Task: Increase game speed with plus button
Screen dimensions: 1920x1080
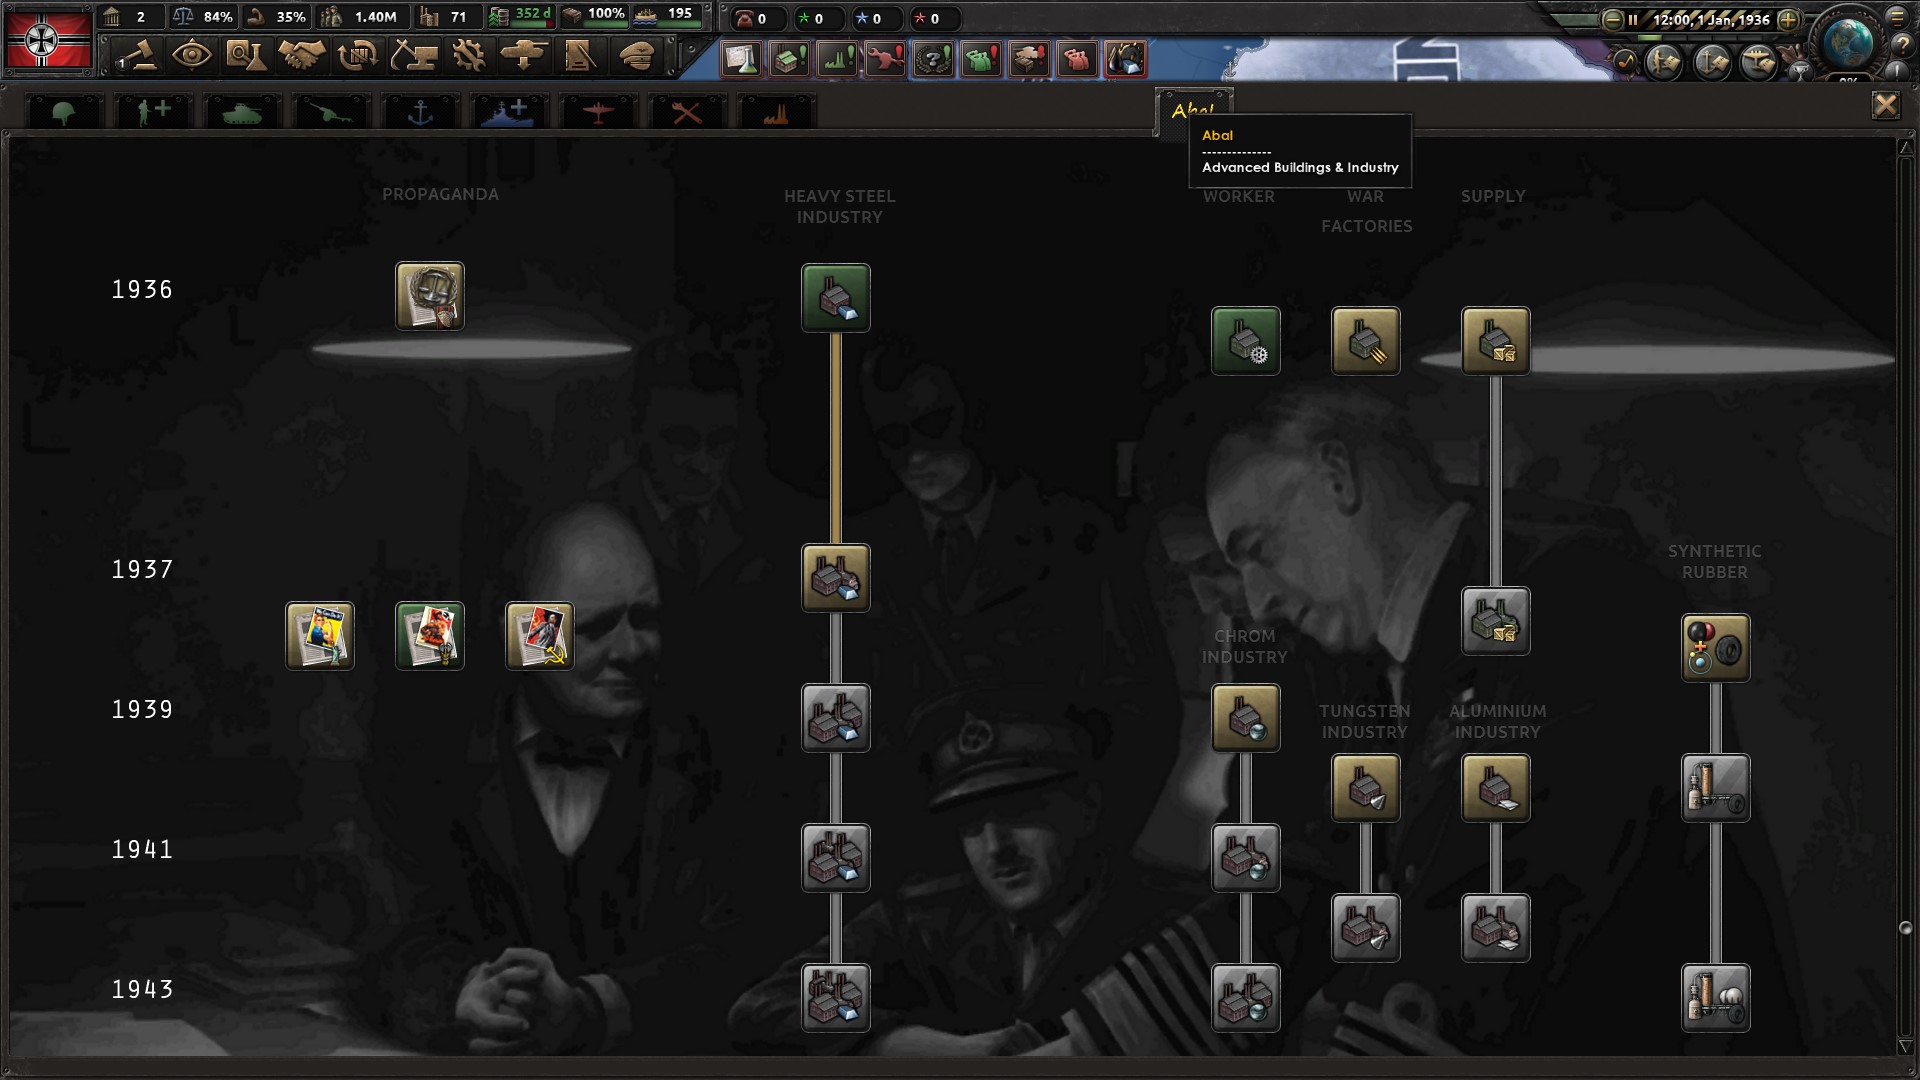Action: (1789, 19)
